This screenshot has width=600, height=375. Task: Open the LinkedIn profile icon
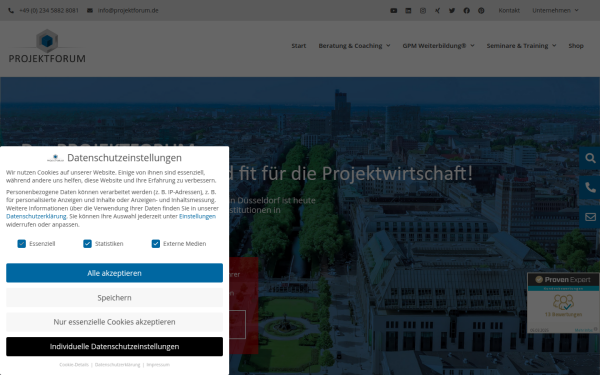(x=408, y=11)
